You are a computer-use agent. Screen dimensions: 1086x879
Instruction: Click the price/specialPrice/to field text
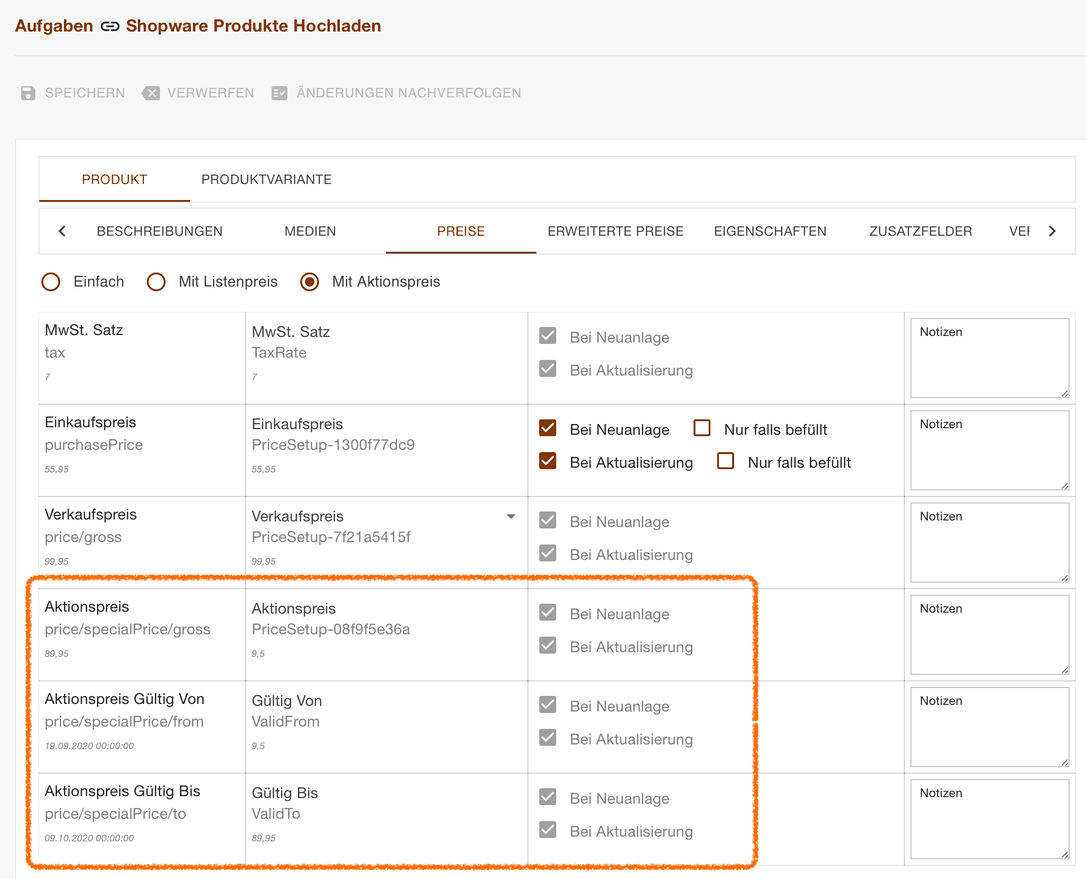coord(116,814)
